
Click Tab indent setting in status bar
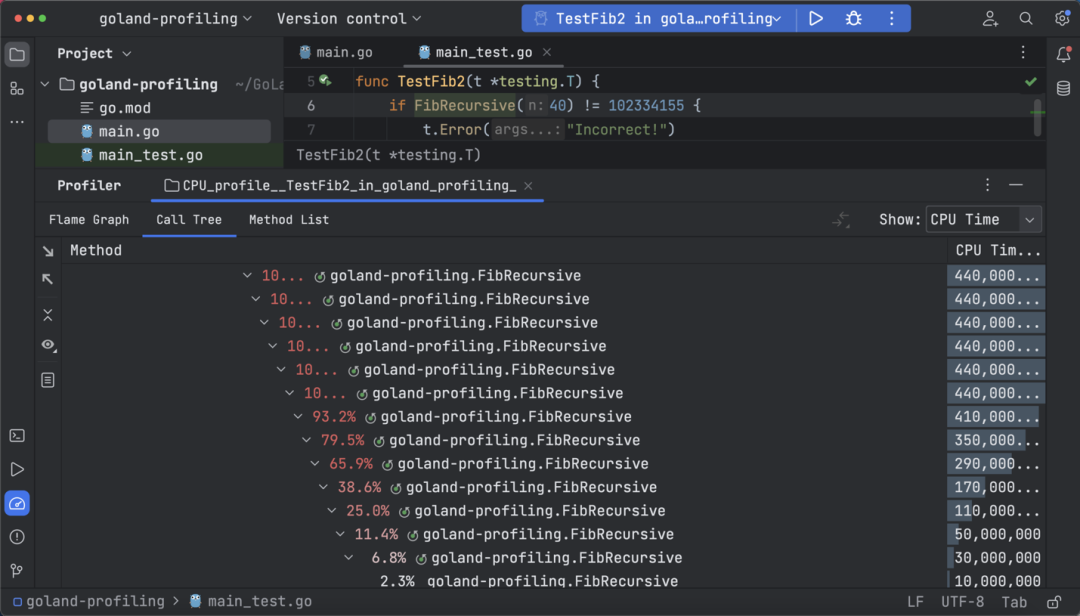point(1014,602)
